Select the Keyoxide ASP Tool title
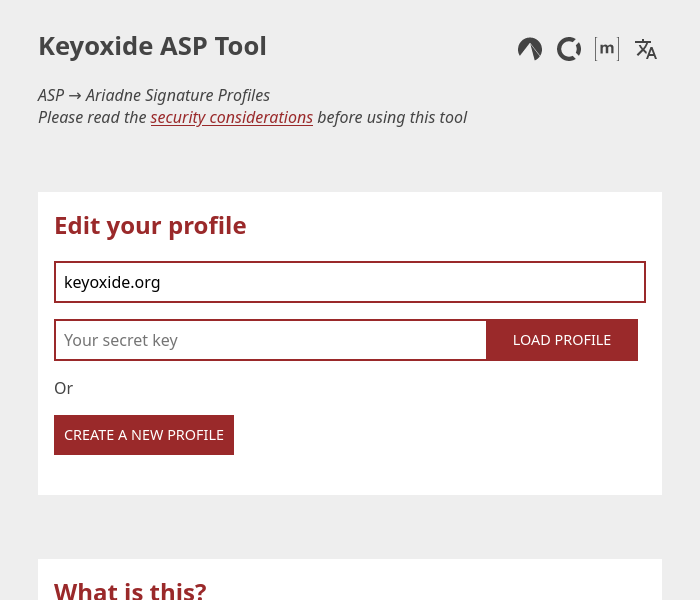700x600 pixels. coord(153,46)
